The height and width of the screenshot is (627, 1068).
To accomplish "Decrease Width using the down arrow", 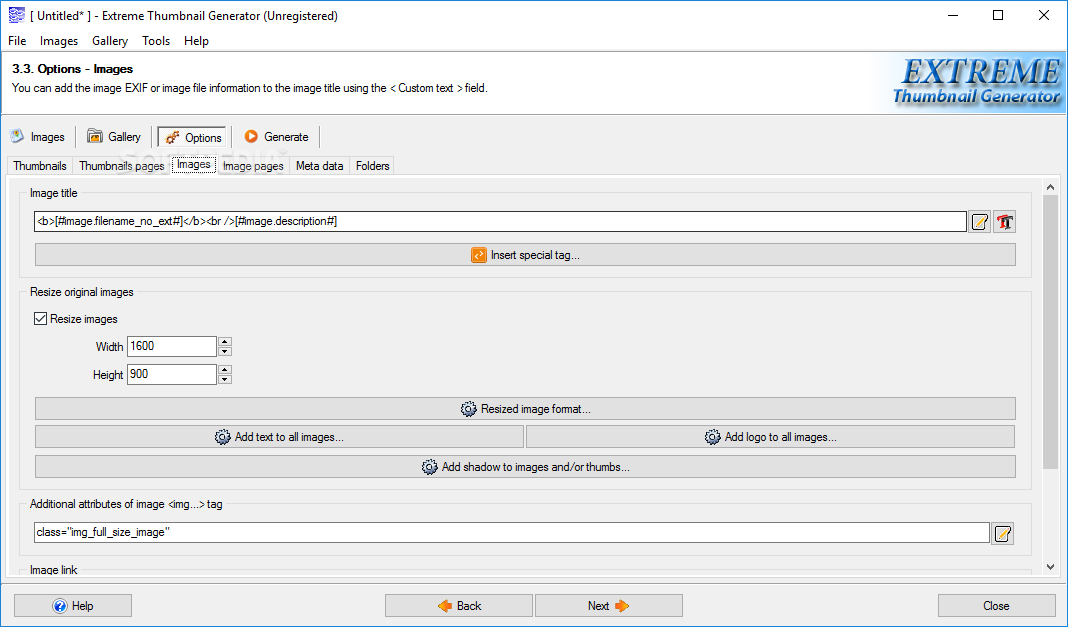I will [x=225, y=351].
